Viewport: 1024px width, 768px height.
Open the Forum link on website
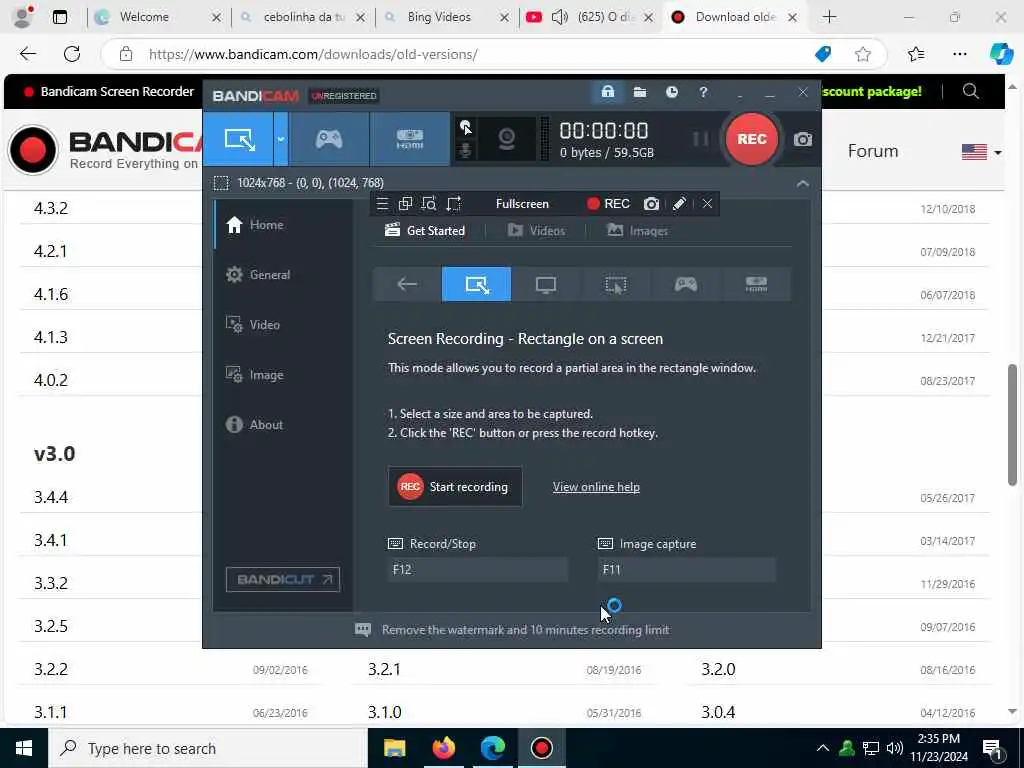point(872,151)
